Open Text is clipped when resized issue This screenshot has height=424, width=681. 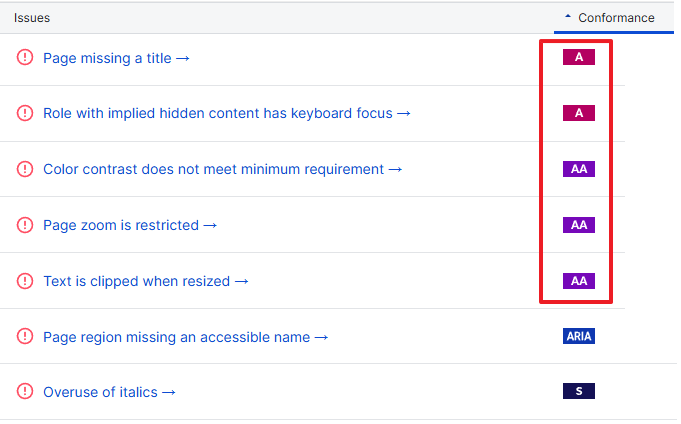(146, 281)
